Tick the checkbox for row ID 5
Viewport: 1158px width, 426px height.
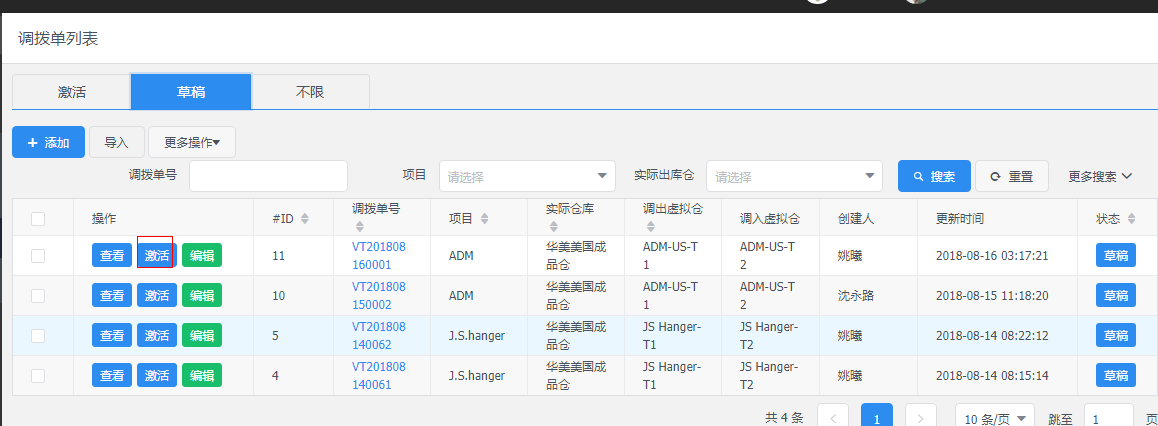pos(38,336)
